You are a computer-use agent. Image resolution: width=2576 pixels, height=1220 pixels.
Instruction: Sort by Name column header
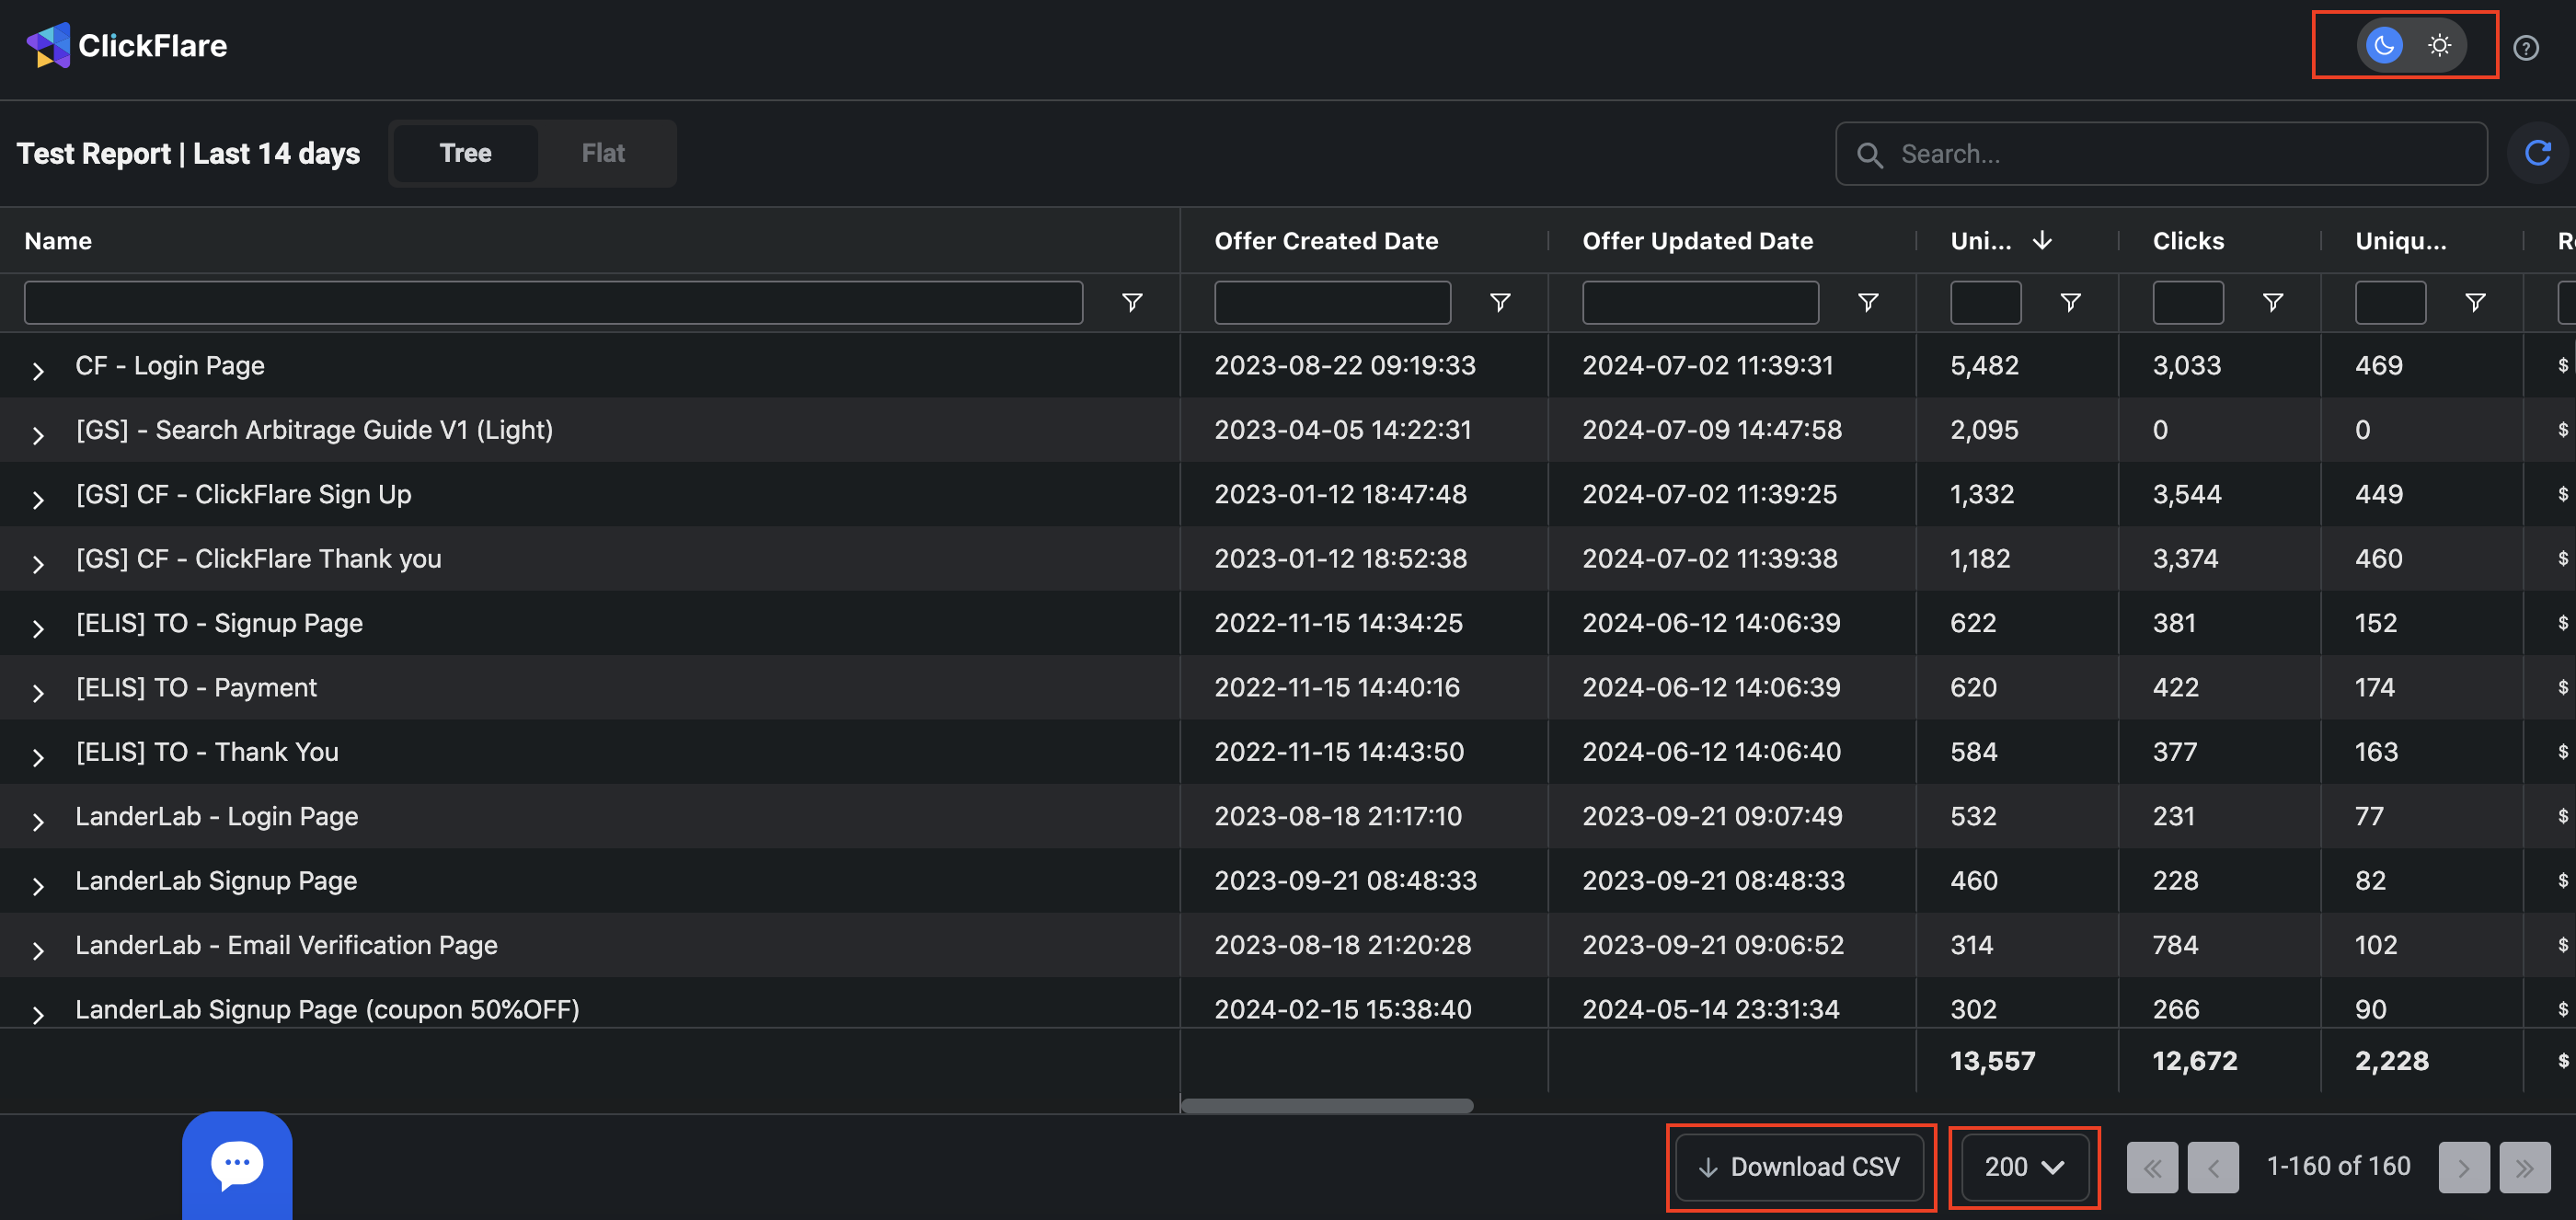(58, 241)
